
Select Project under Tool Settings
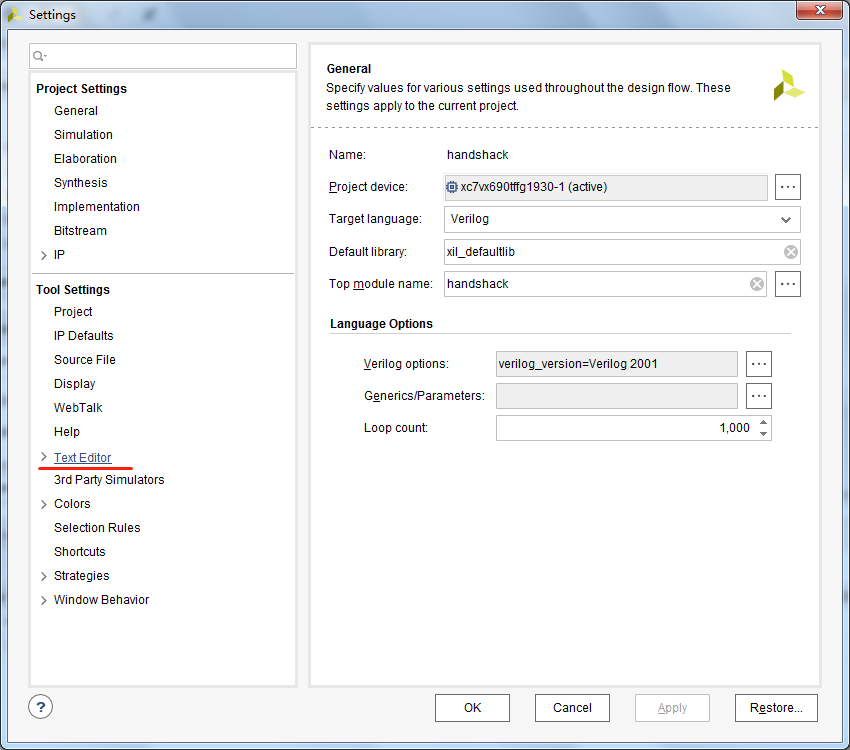tap(73, 312)
